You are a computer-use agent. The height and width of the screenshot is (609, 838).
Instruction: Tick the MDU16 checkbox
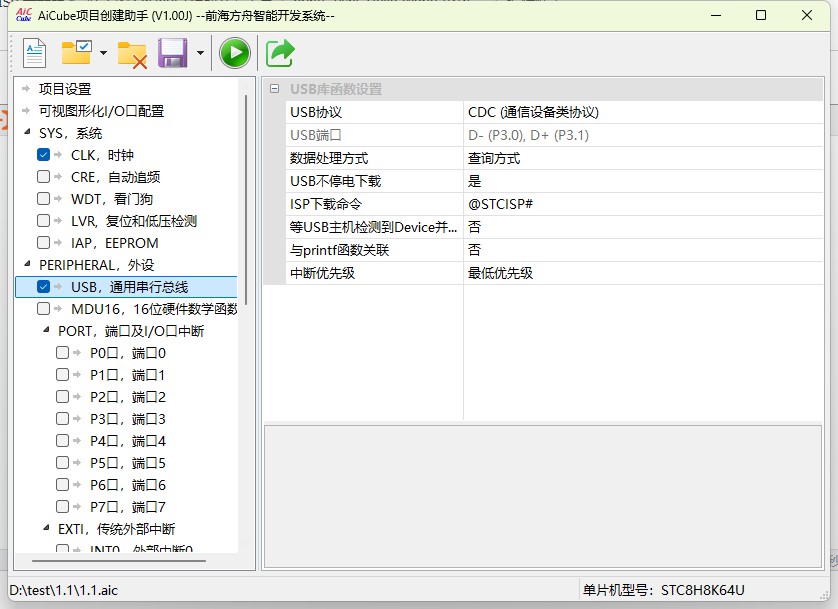click(x=43, y=309)
